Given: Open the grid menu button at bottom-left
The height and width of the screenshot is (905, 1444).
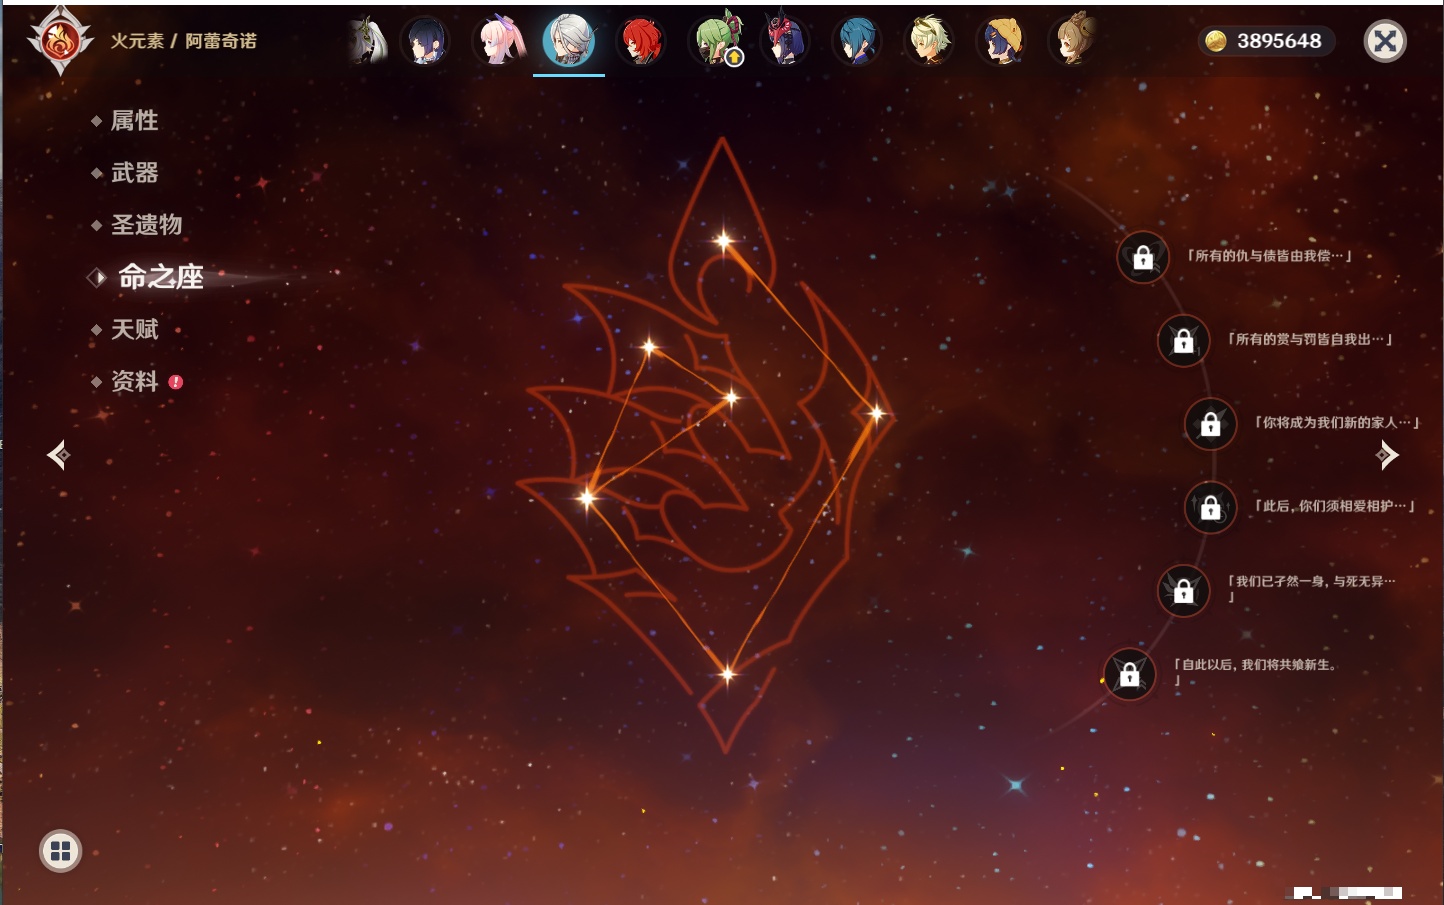Looking at the screenshot, I should [60, 851].
